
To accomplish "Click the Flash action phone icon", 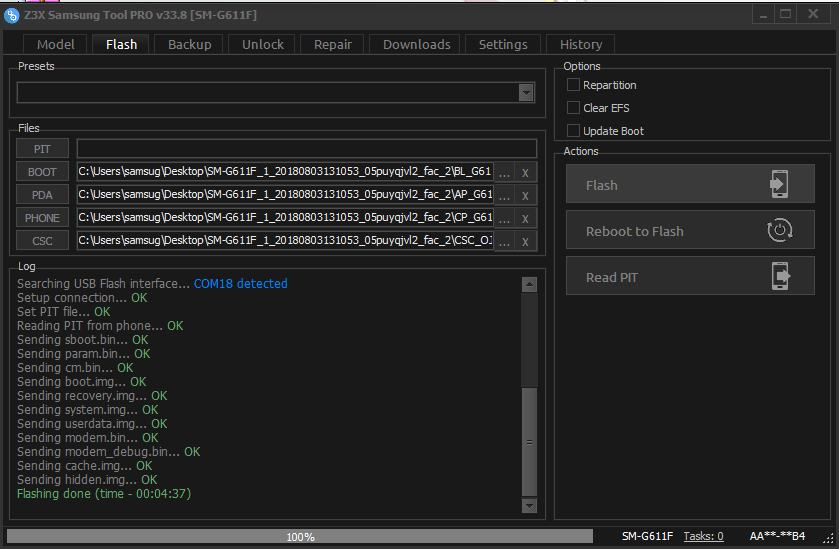I will pos(779,184).
